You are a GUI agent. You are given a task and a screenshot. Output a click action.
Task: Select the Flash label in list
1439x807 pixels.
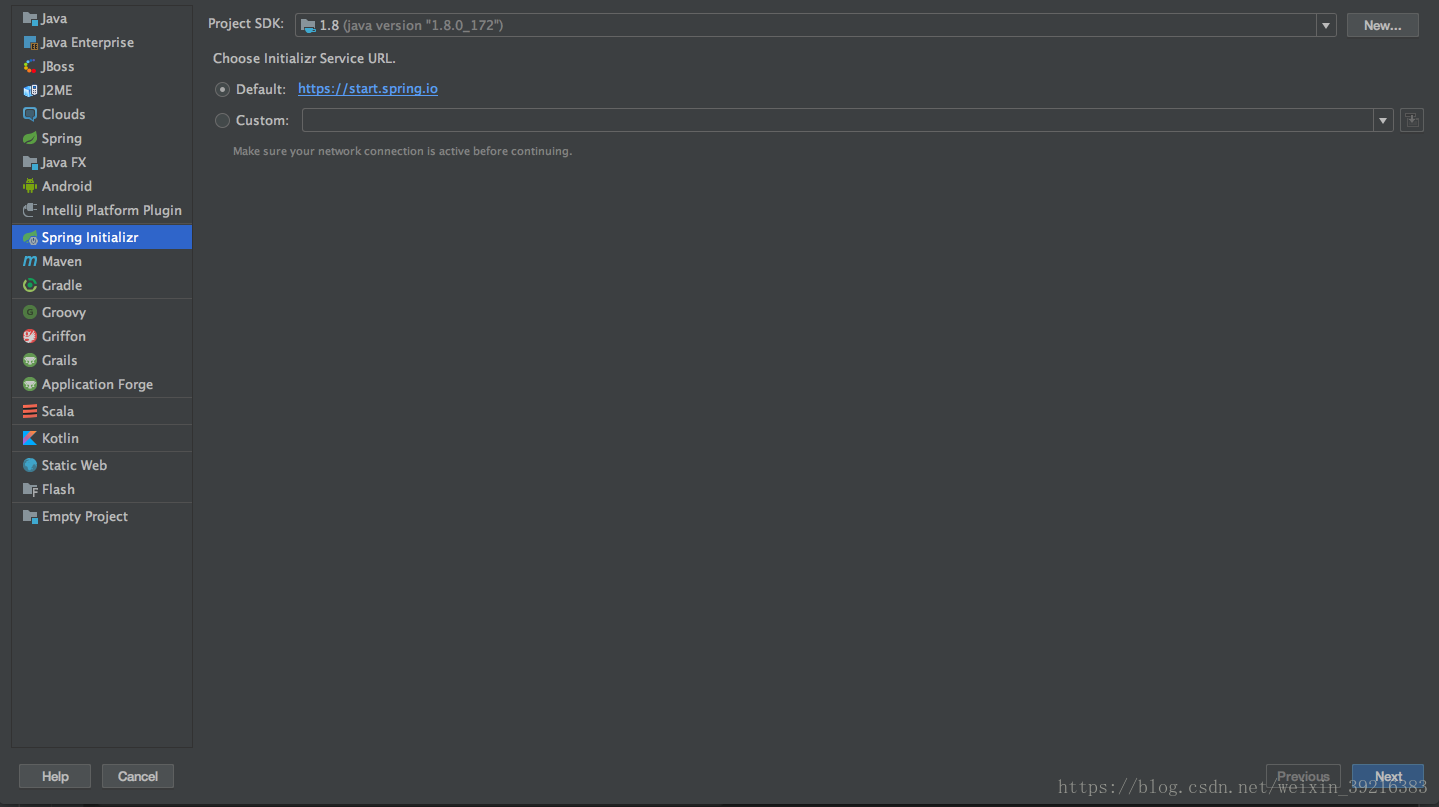[58, 490]
